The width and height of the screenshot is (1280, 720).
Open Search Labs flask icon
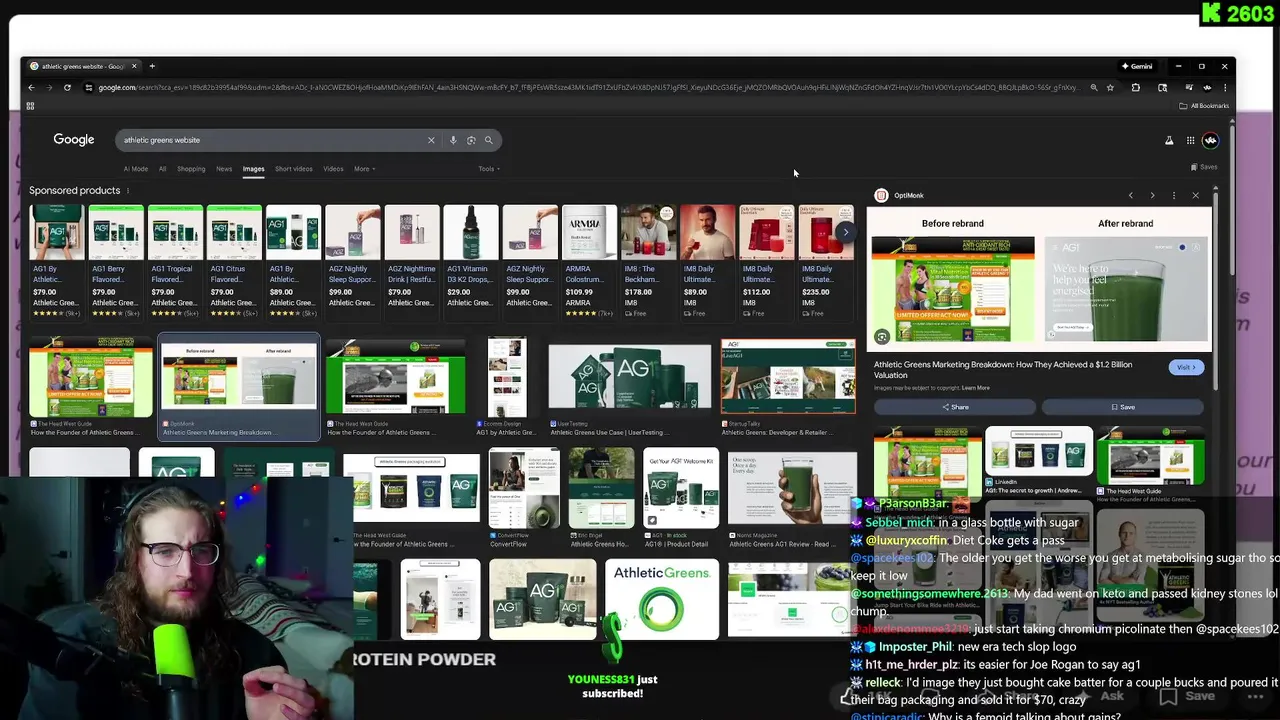pos(1169,140)
